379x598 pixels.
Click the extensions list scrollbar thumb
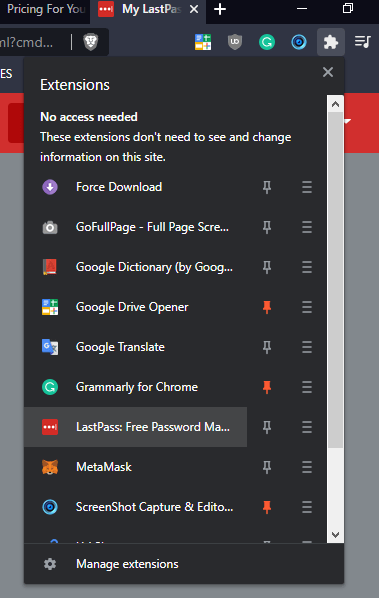(336, 280)
